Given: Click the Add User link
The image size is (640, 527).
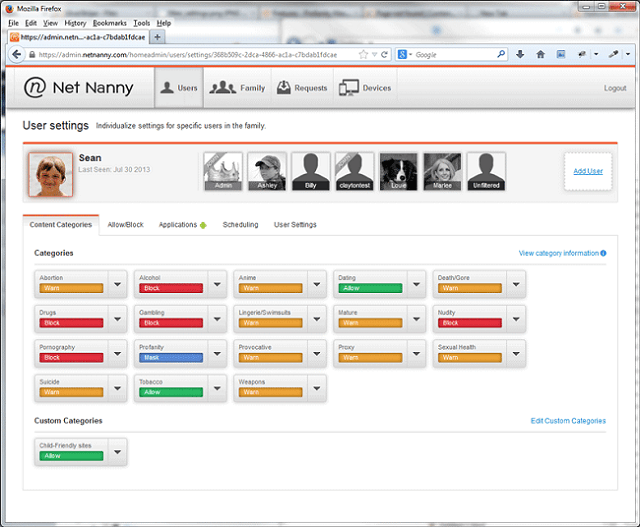Looking at the screenshot, I should pos(587,172).
